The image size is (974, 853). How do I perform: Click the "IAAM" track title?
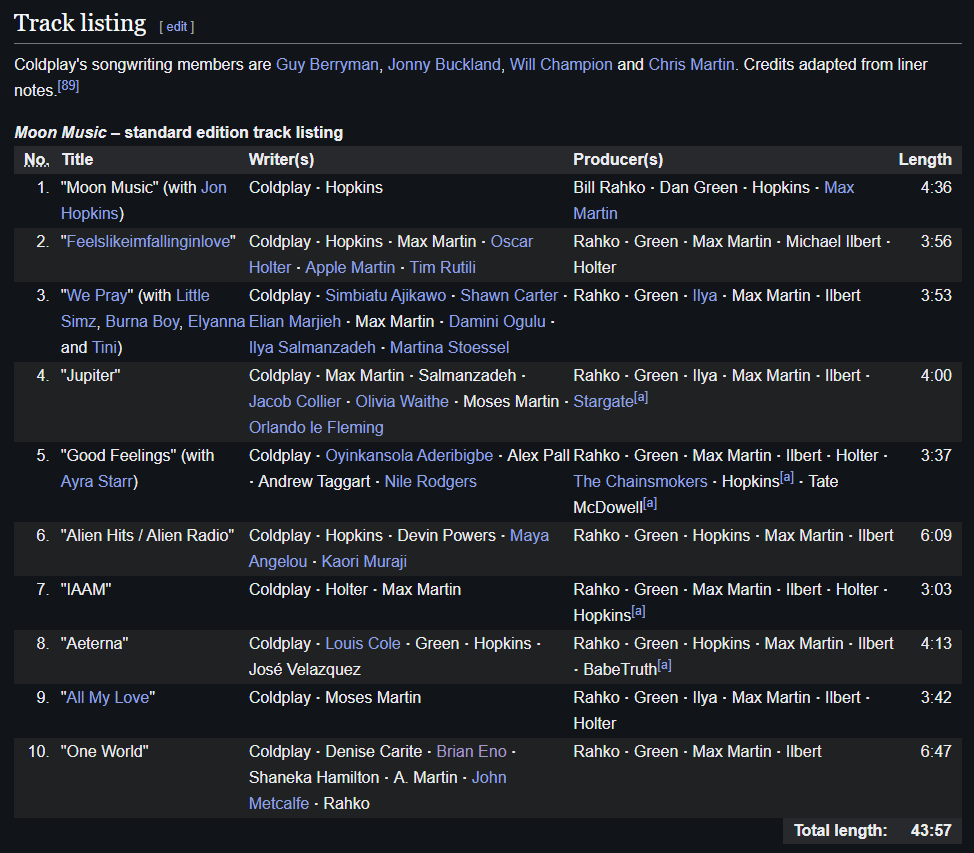pyautogui.click(x=86, y=590)
